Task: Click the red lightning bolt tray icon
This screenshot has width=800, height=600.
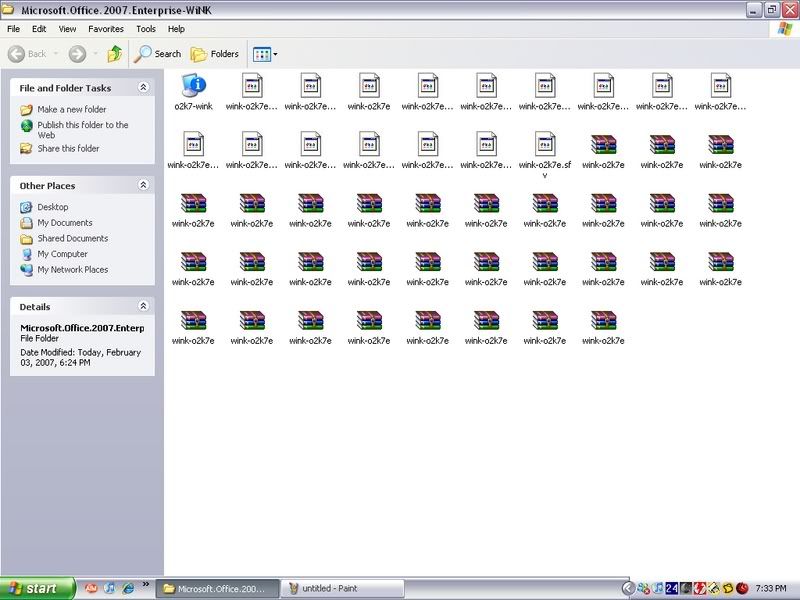Action: pos(699,589)
